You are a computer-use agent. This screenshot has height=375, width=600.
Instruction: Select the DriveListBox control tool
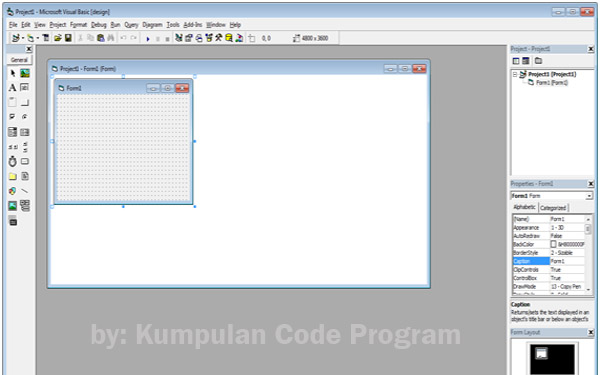pos(25,161)
